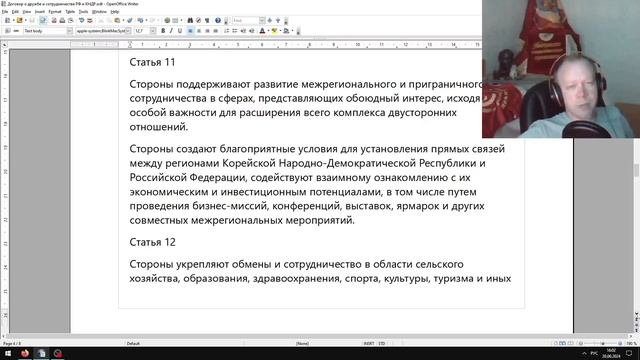Set paragraph alignment to left
640x360 pixels.
click(x=190, y=31)
